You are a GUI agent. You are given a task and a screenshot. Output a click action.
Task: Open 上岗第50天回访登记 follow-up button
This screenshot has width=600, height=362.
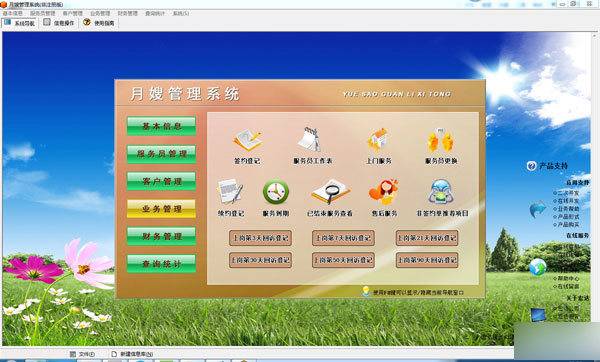343,260
